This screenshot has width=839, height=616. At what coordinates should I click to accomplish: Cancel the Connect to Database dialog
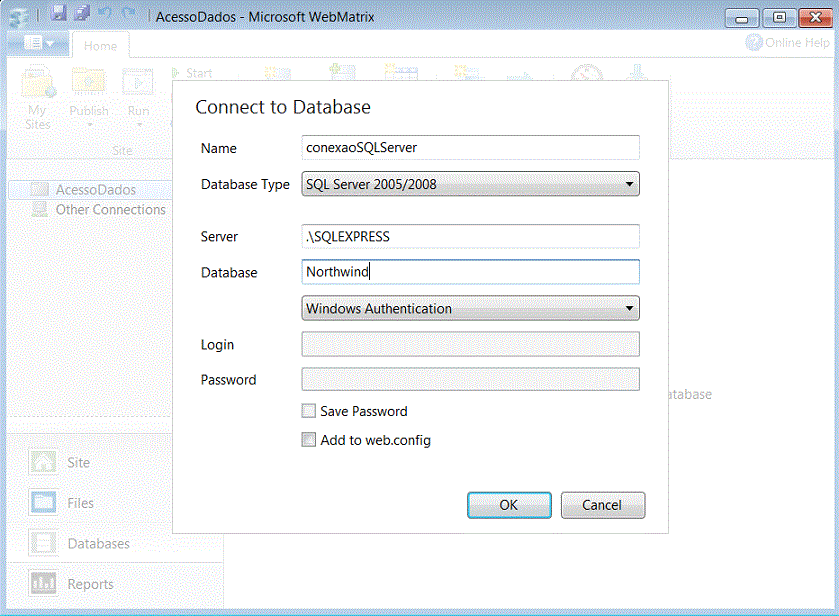pyautogui.click(x=603, y=505)
